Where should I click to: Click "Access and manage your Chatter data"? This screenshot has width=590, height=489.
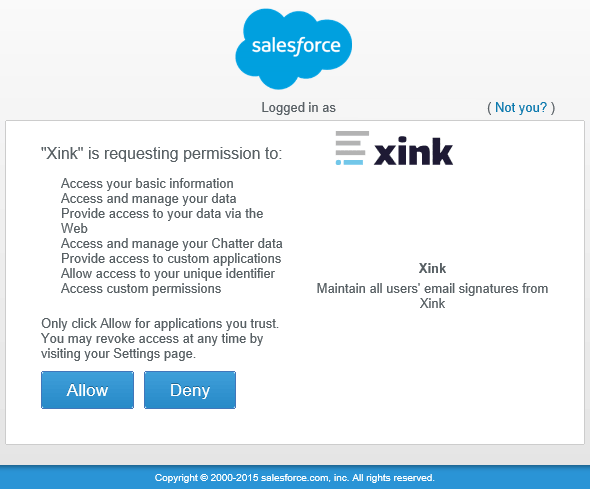[x=172, y=244]
